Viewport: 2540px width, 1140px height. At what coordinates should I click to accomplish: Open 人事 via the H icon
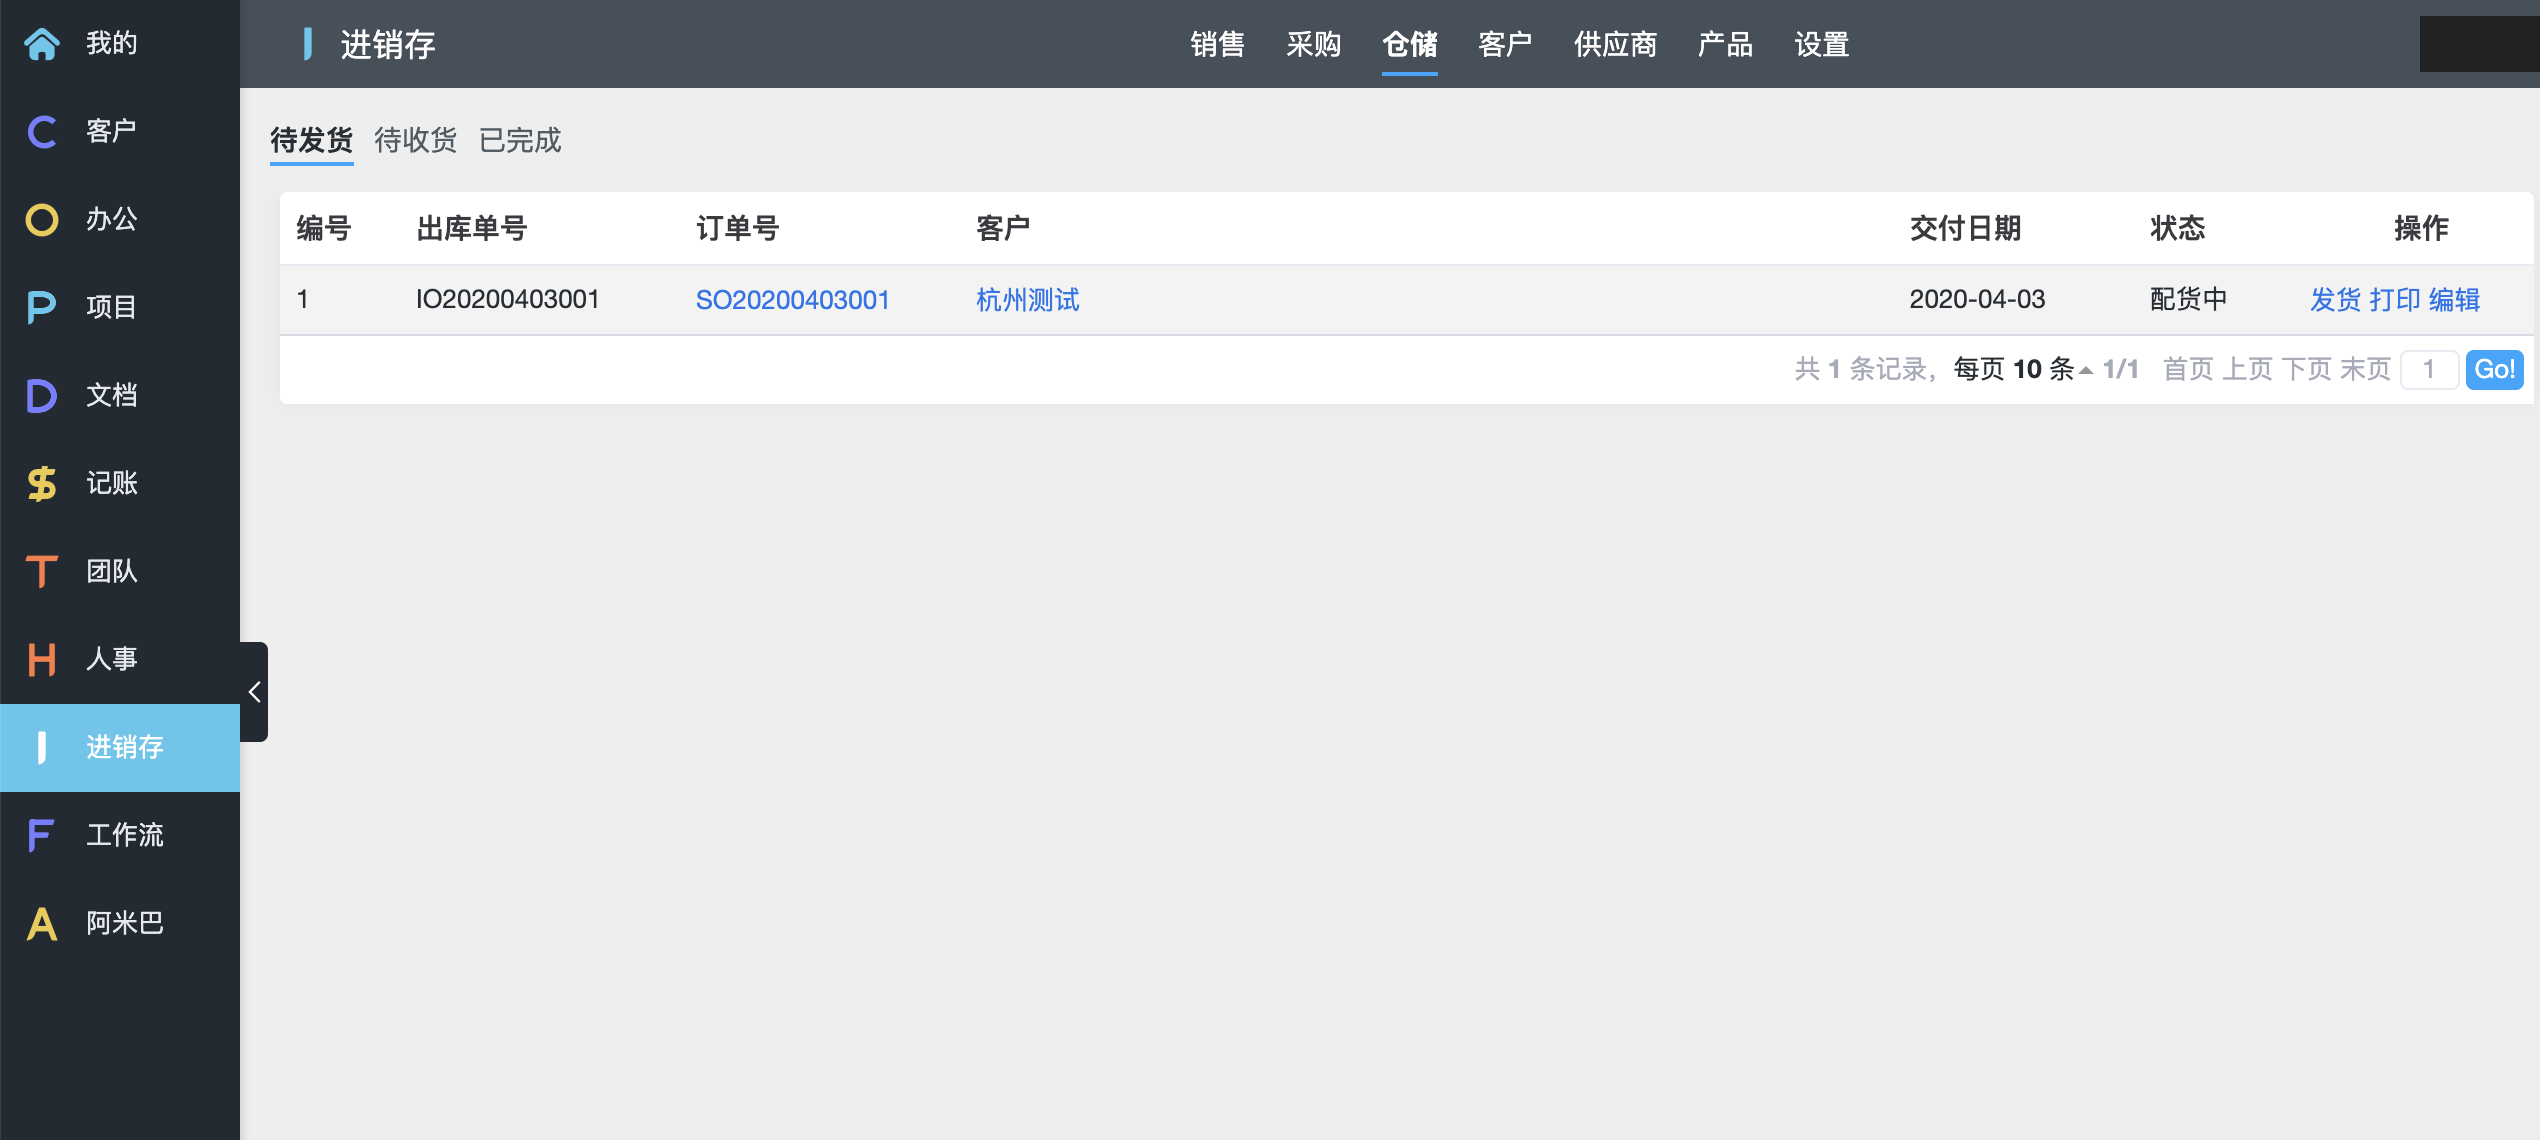point(42,660)
